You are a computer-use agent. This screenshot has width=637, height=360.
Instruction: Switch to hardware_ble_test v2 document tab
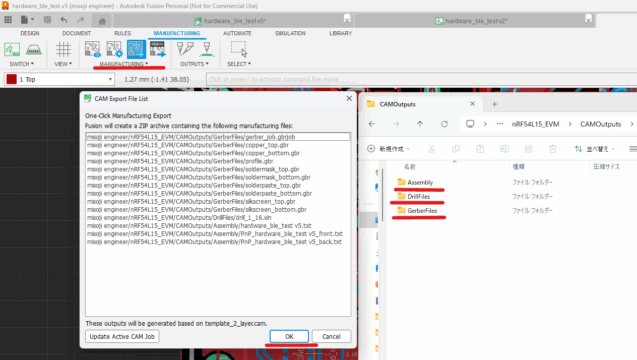(x=471, y=21)
